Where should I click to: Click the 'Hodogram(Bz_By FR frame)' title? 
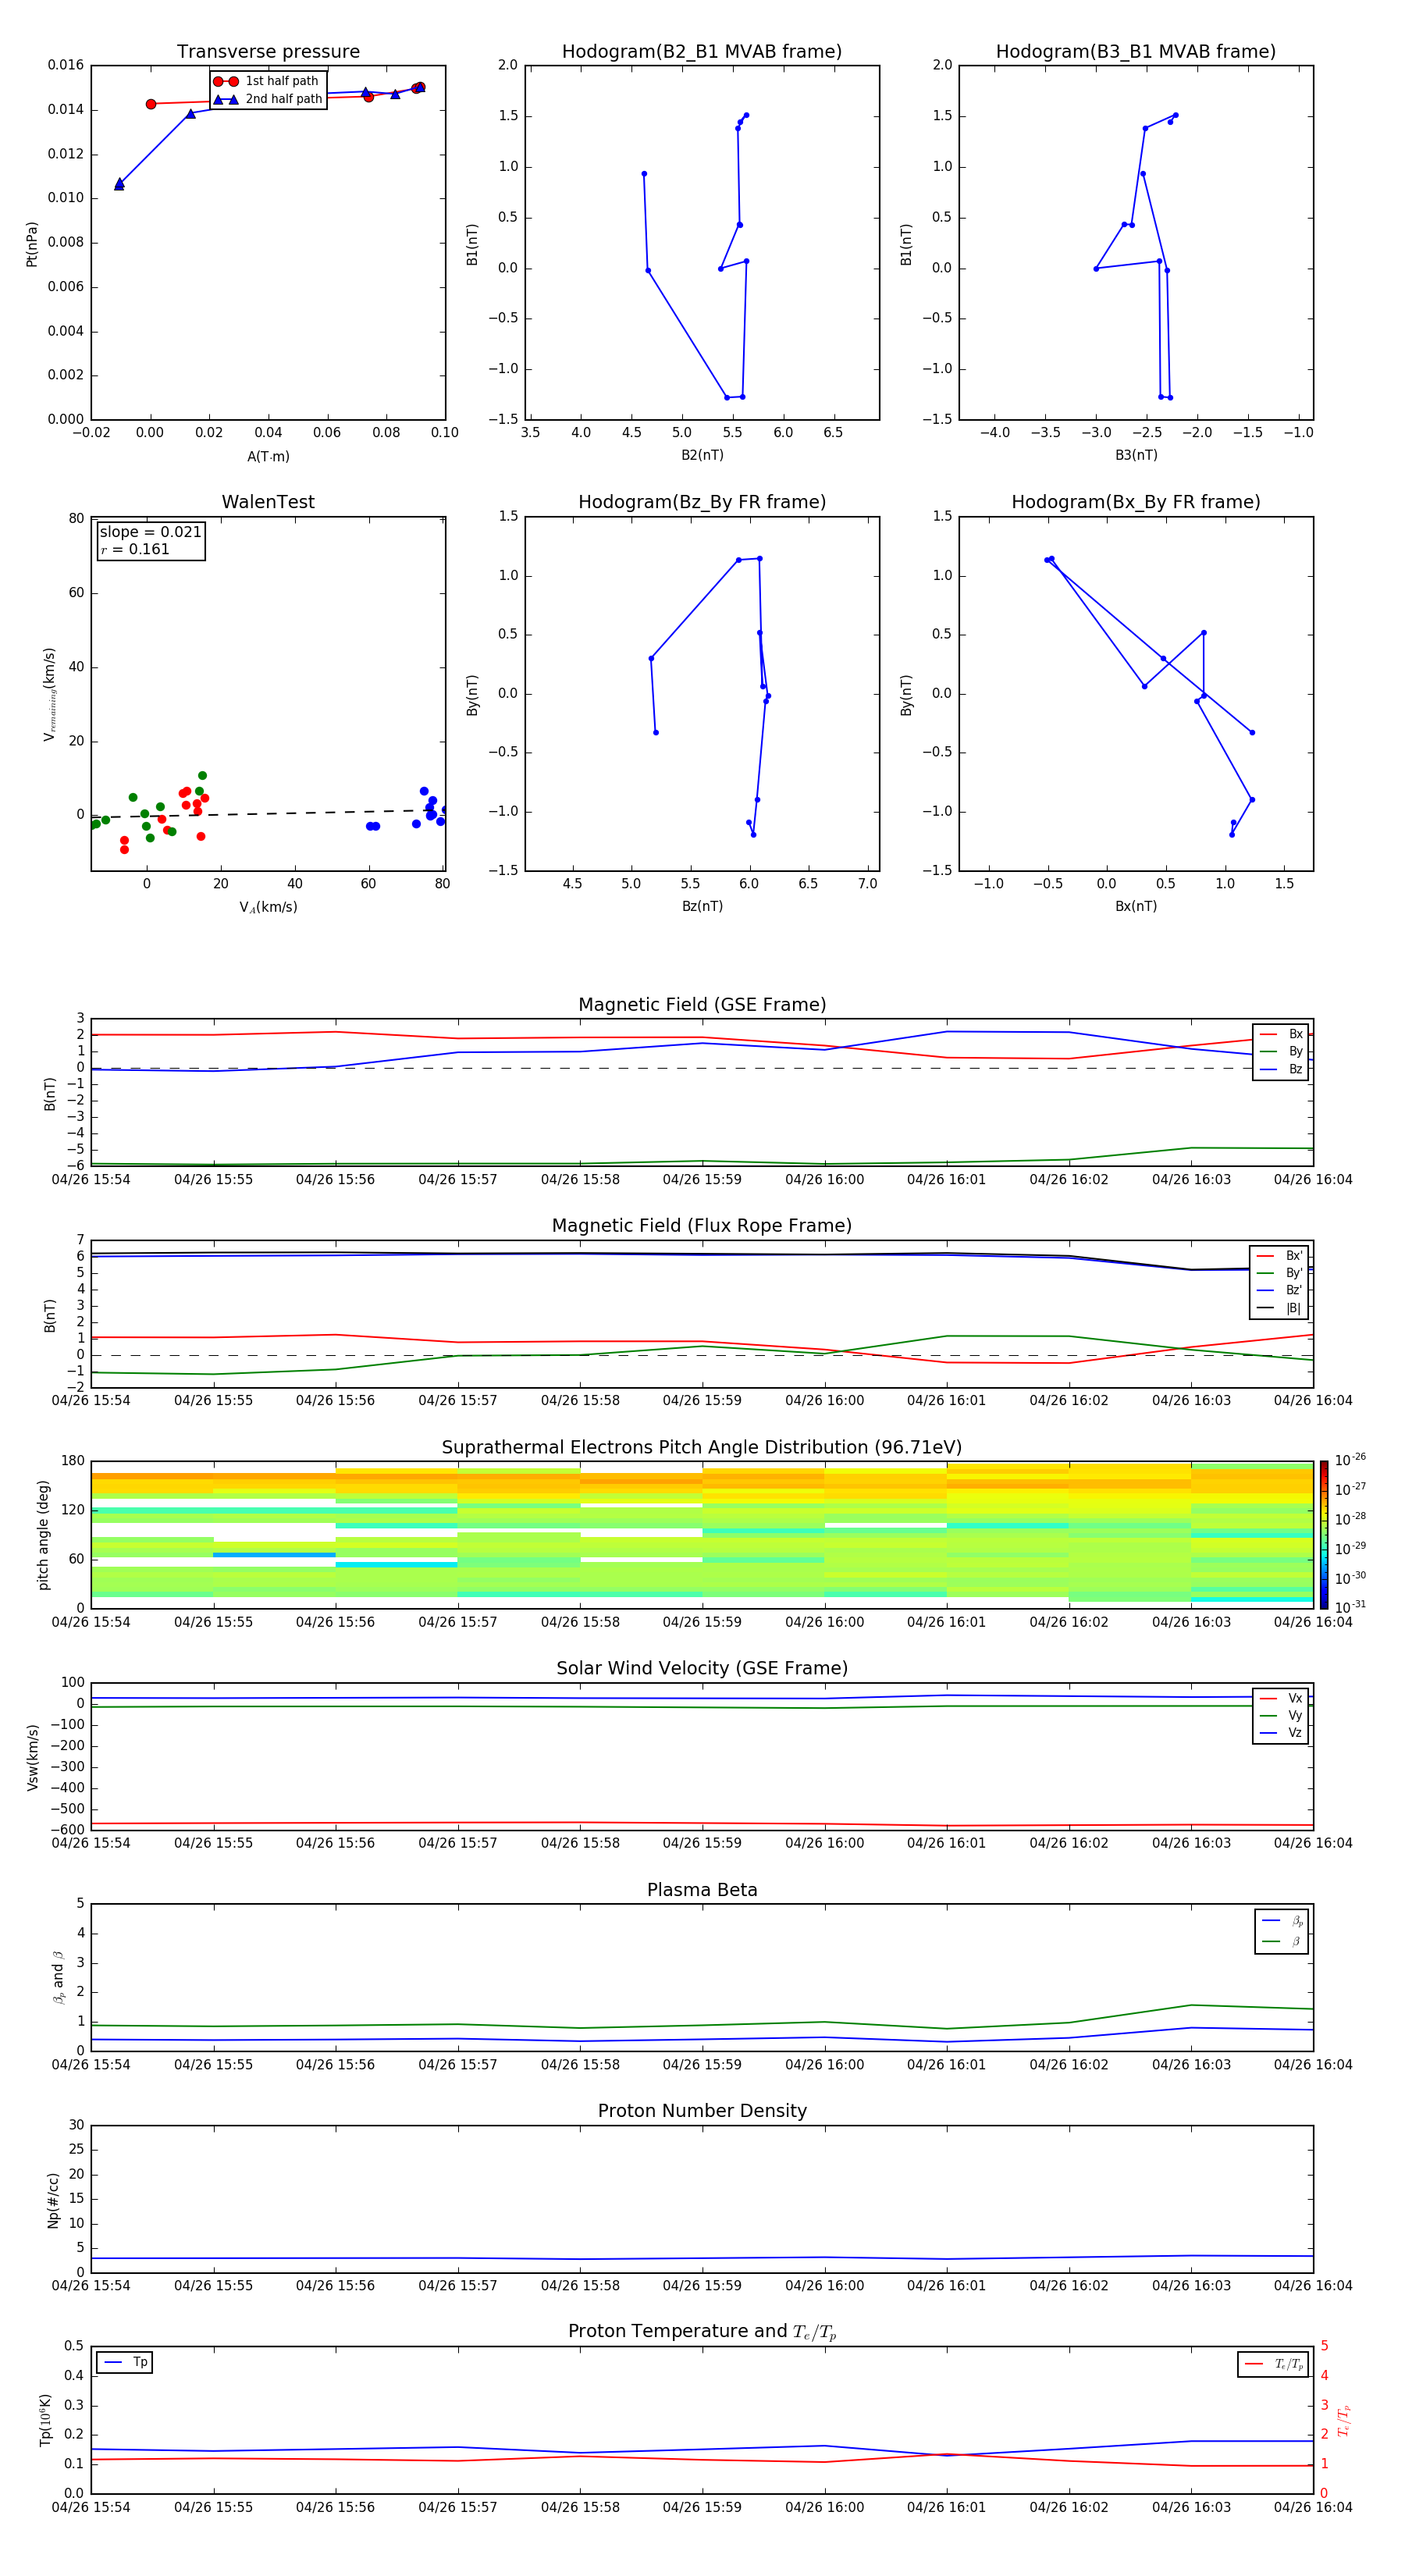tap(702, 502)
